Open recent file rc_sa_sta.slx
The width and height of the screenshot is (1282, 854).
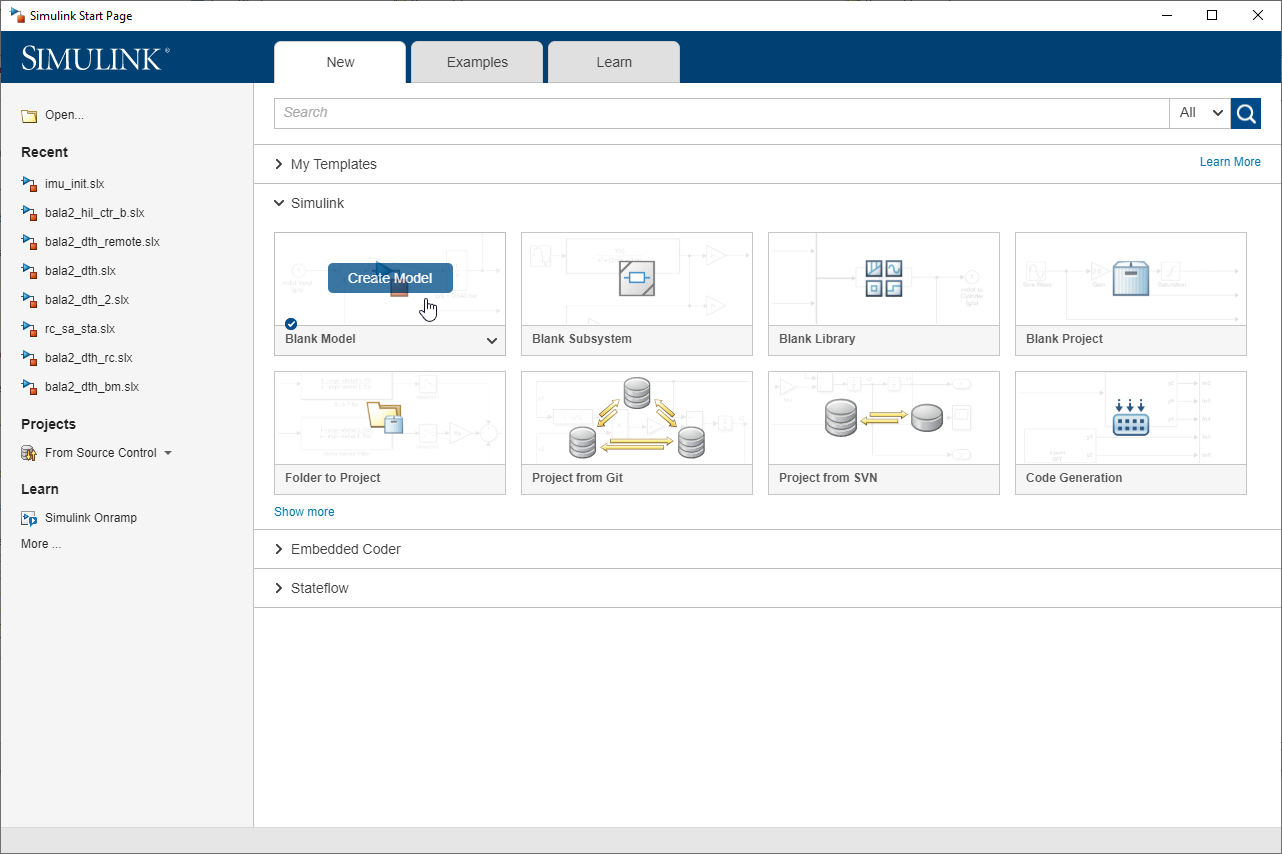coord(80,329)
